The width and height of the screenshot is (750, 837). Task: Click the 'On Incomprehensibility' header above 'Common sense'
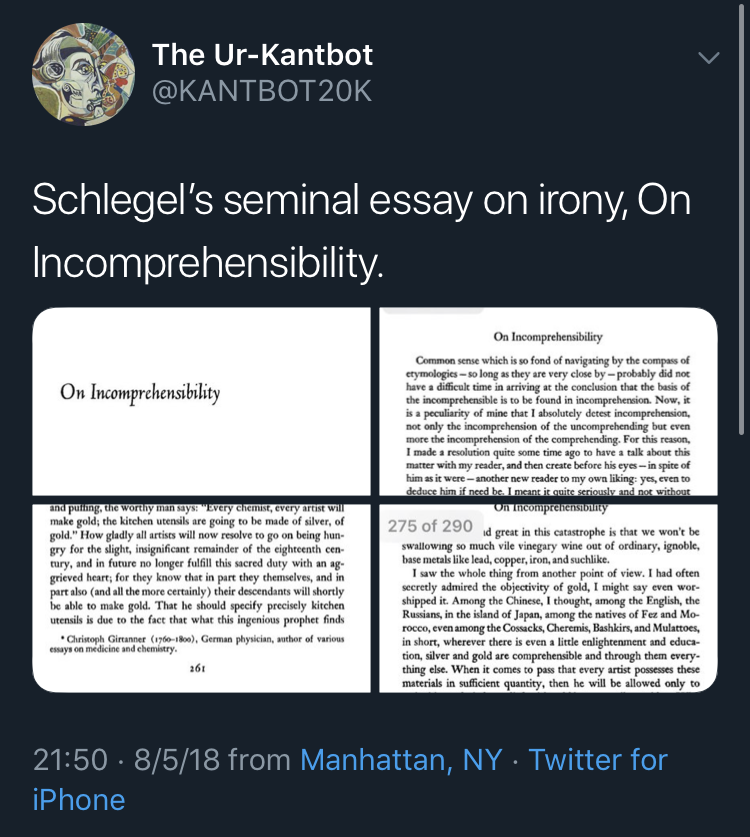pyautogui.click(x=548, y=337)
